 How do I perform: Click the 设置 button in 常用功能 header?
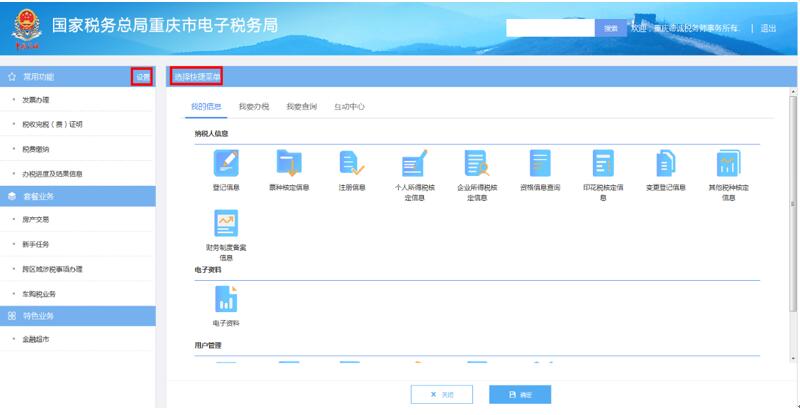click(x=142, y=77)
